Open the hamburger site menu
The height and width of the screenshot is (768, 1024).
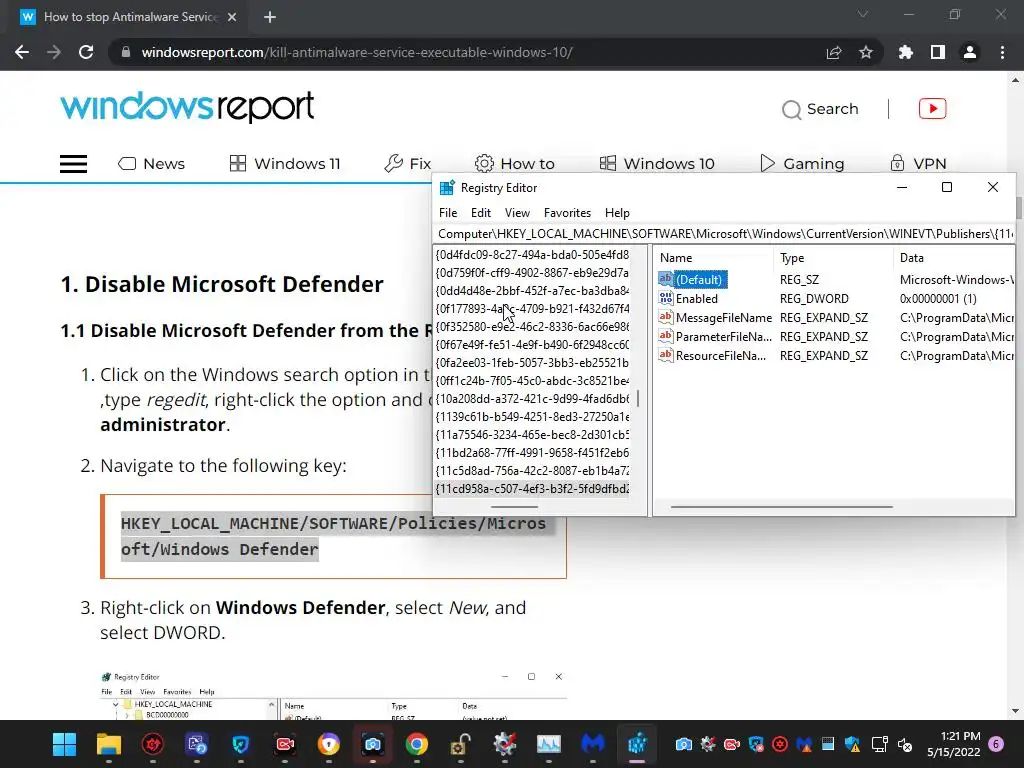pos(73,163)
